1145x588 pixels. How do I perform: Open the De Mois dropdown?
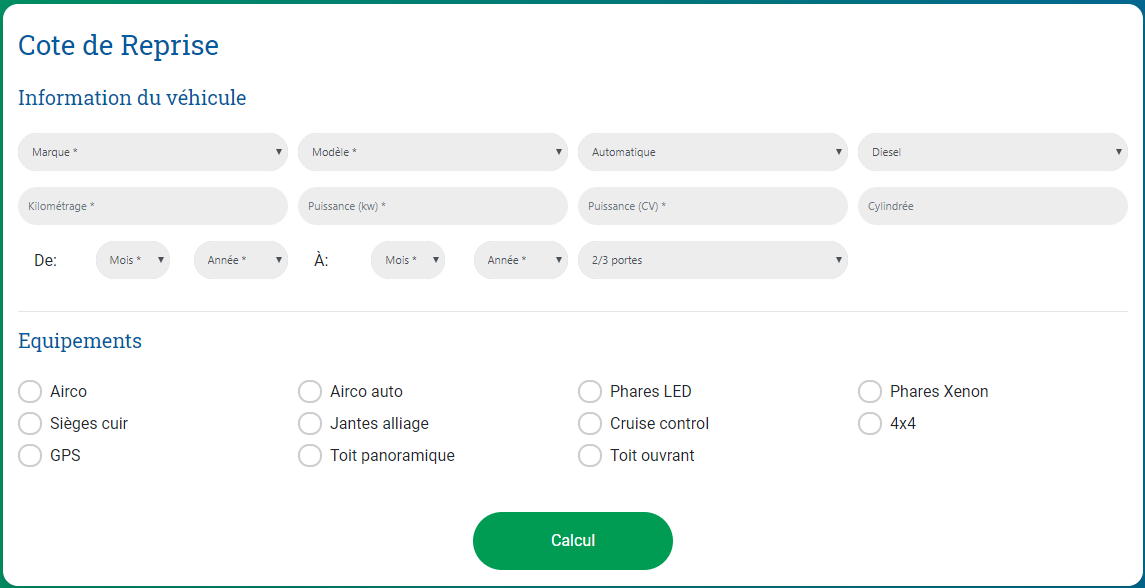[x=133, y=260]
